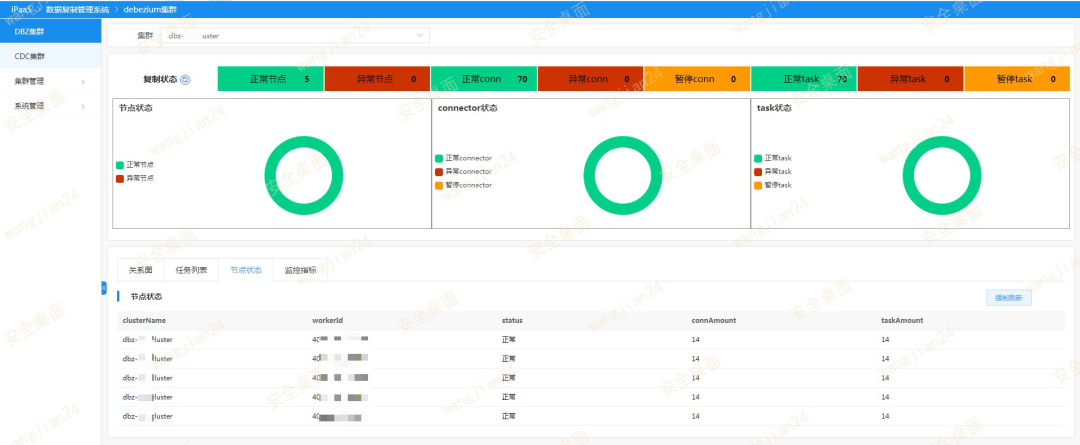Open the DBZ集群 sidebar item

click(50, 31)
